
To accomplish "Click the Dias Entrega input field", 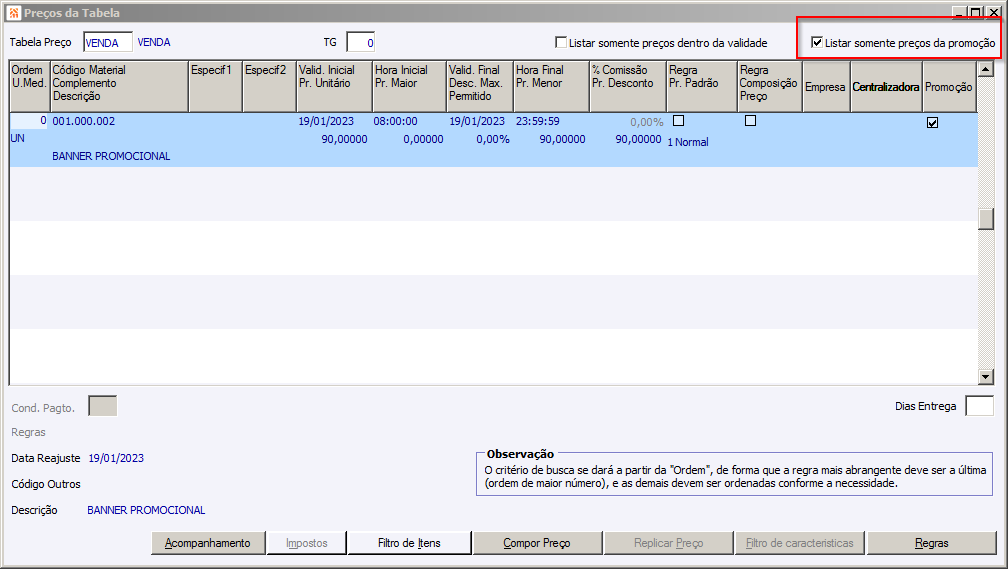I will (980, 406).
